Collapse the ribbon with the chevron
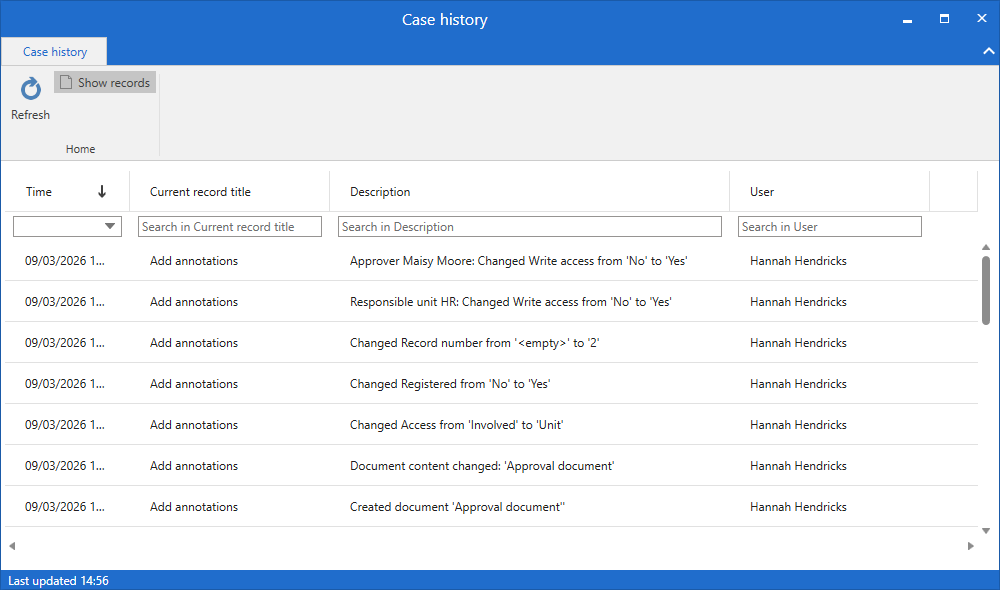 click(x=989, y=51)
